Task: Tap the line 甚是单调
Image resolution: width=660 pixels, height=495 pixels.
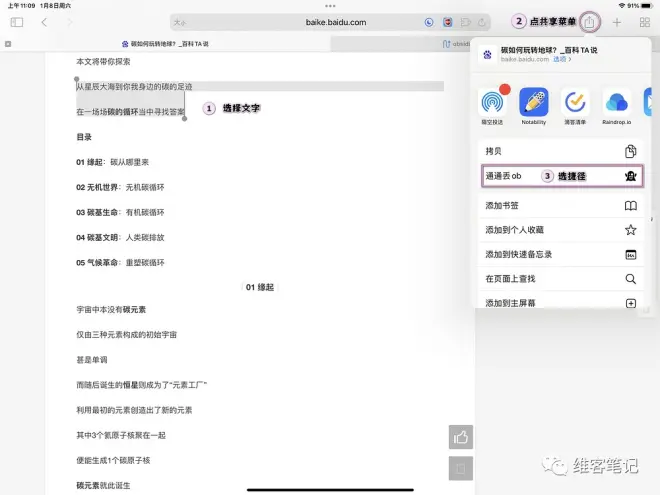Action: (x=92, y=360)
